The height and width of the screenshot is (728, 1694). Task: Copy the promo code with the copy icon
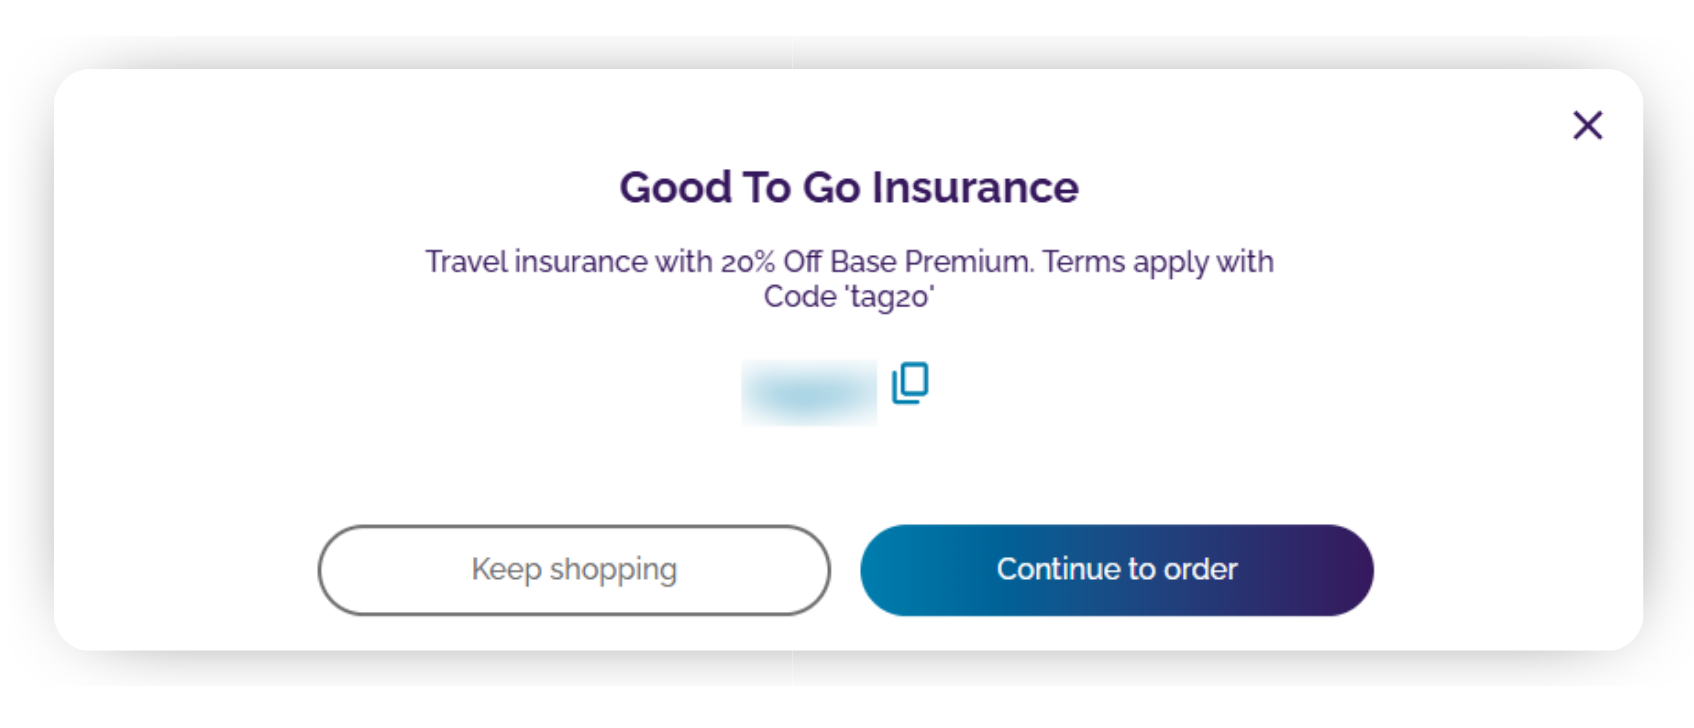(910, 383)
